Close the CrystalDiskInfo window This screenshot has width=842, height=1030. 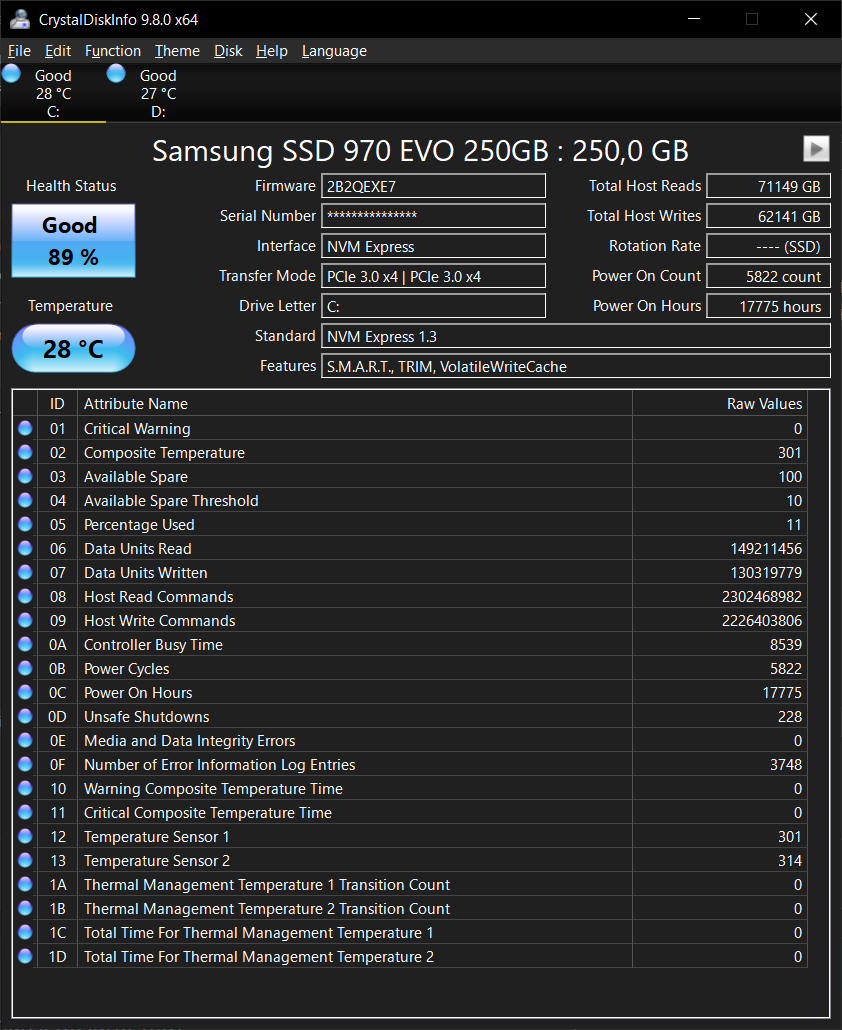click(x=811, y=19)
